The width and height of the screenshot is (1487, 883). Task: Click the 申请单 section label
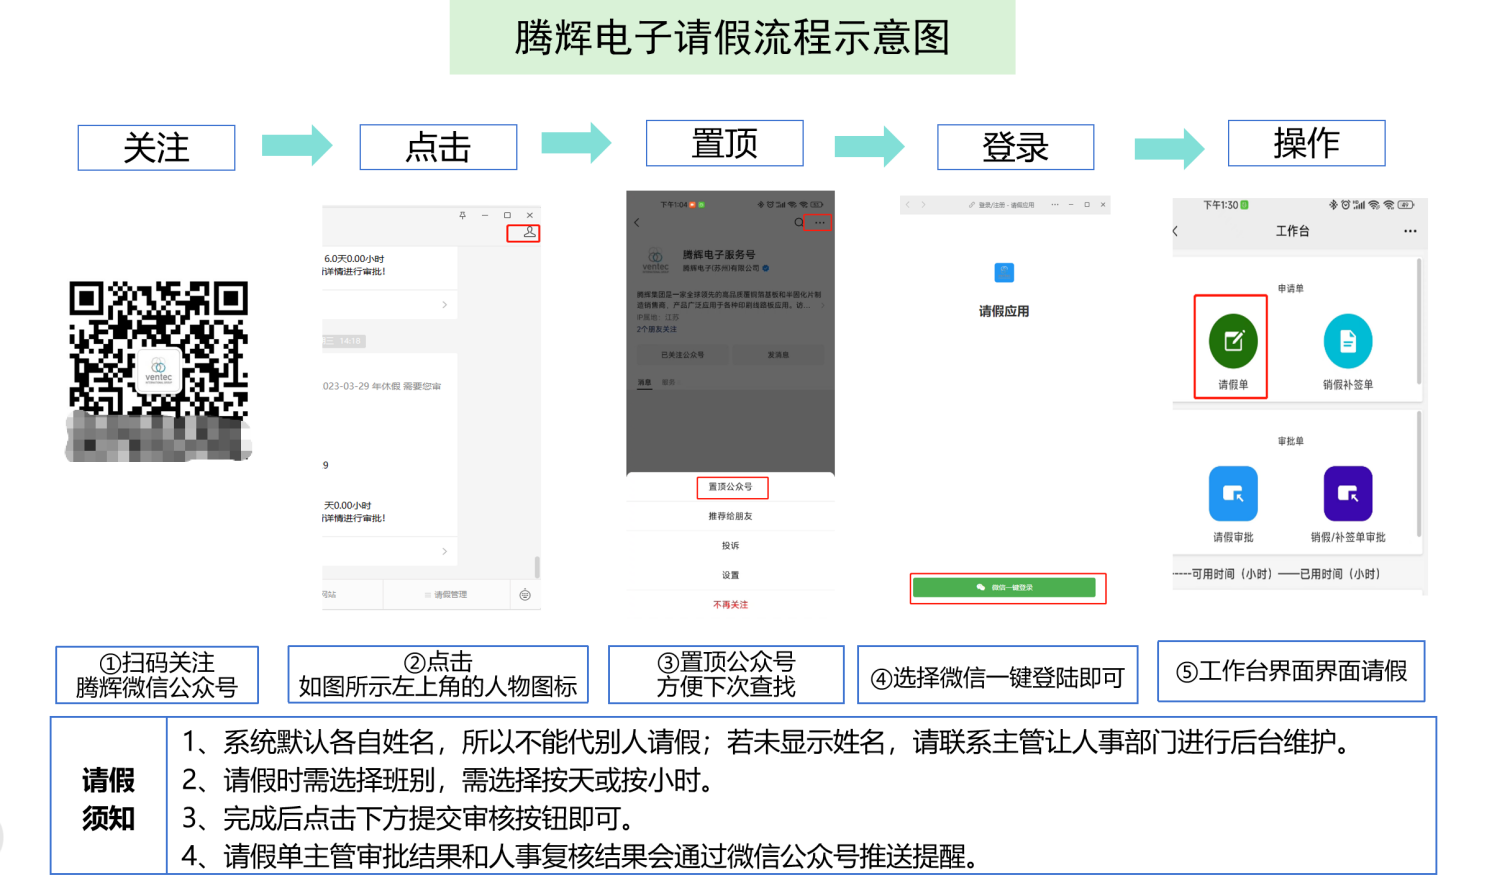pyautogui.click(x=1291, y=289)
